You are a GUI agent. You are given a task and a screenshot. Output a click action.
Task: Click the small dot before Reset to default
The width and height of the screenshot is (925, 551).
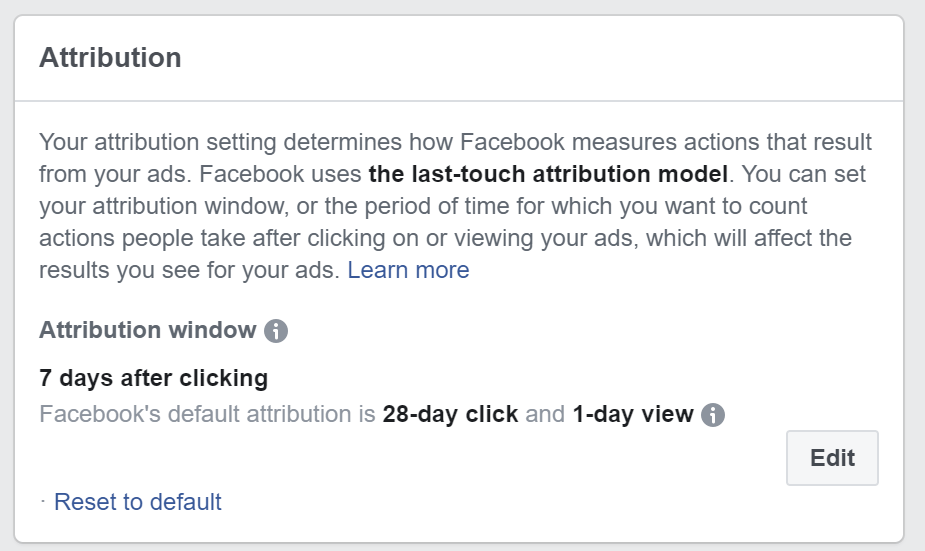[x=43, y=501]
